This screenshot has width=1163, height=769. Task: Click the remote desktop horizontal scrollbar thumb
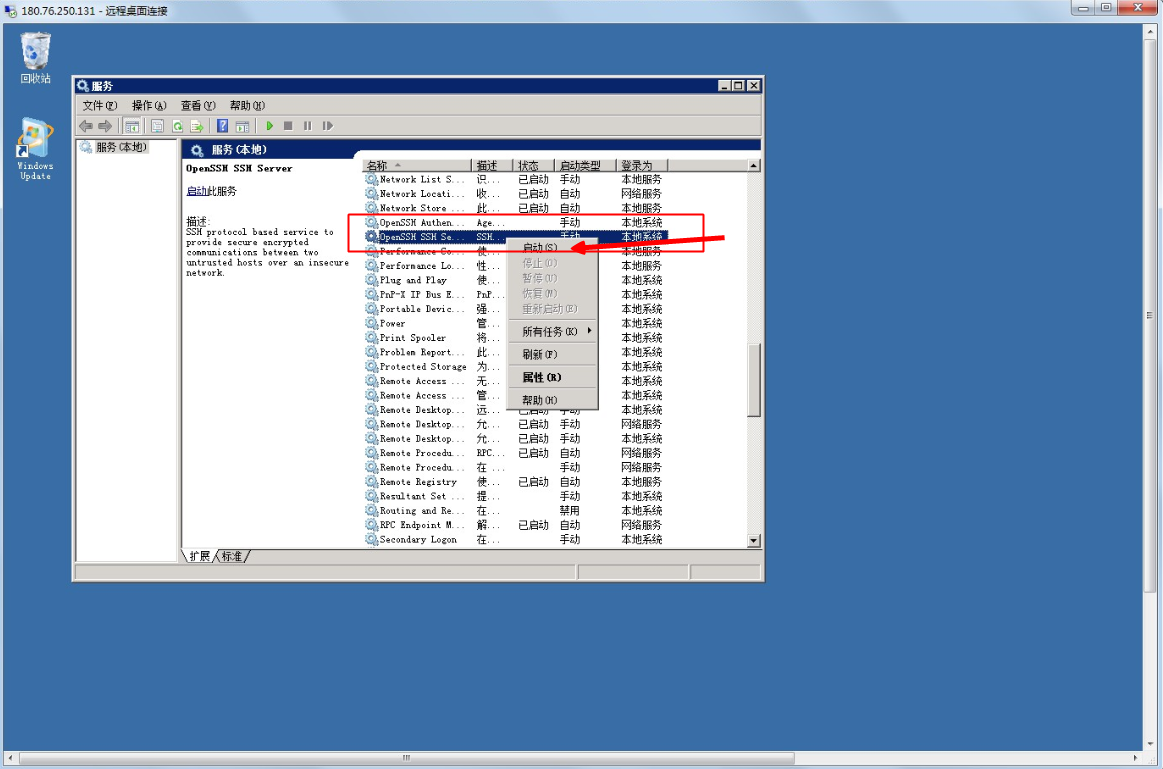click(406, 758)
